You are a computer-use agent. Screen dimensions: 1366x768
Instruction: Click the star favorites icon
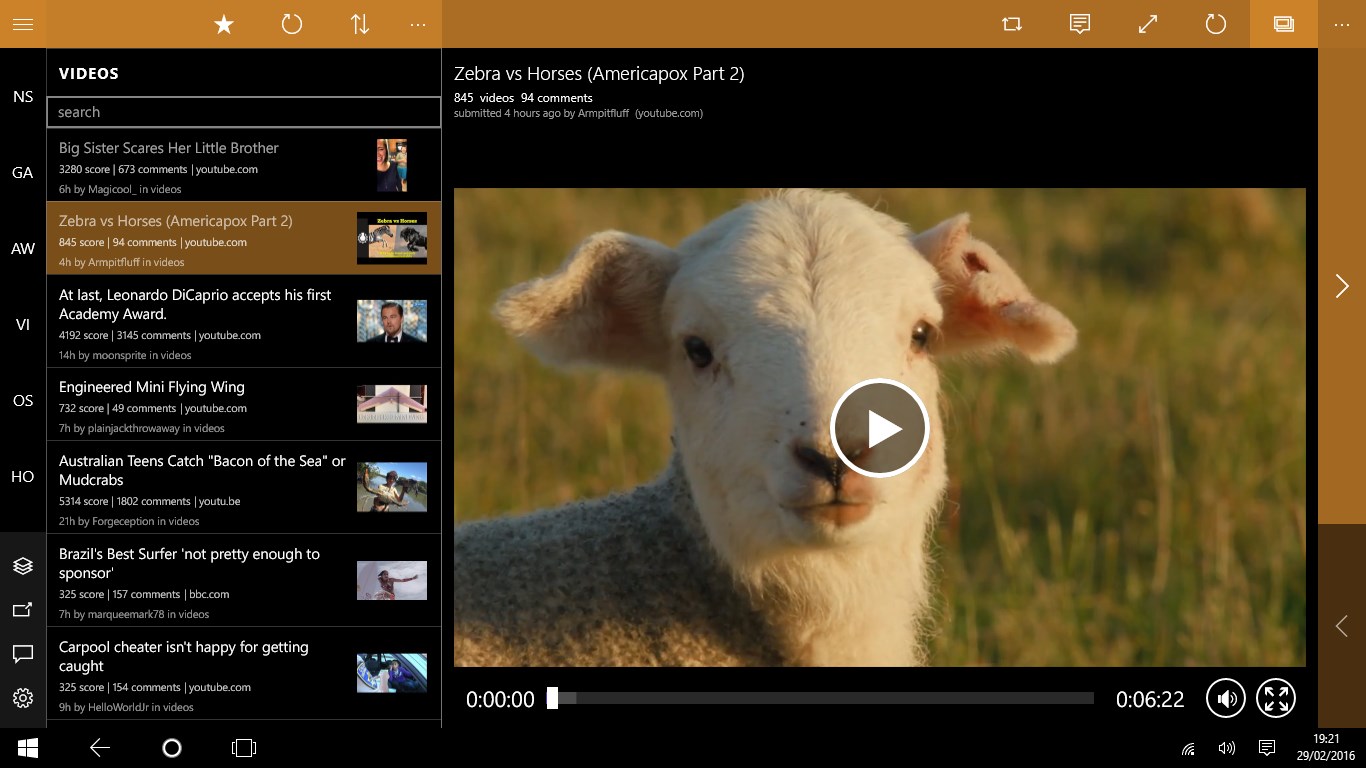point(224,24)
